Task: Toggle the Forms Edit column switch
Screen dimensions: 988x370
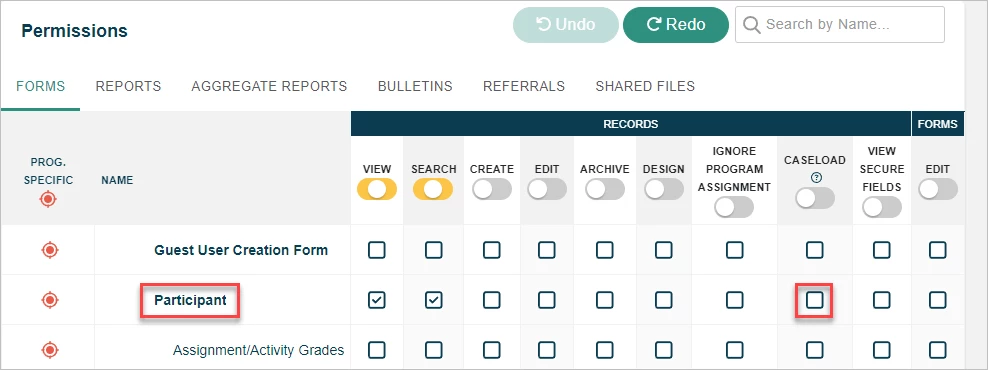Action: [x=938, y=188]
